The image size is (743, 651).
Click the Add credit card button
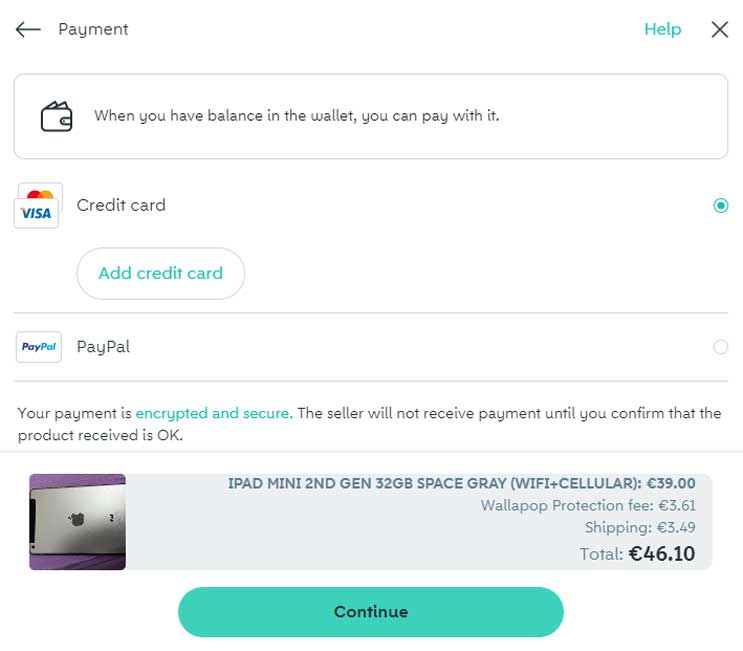point(161,273)
